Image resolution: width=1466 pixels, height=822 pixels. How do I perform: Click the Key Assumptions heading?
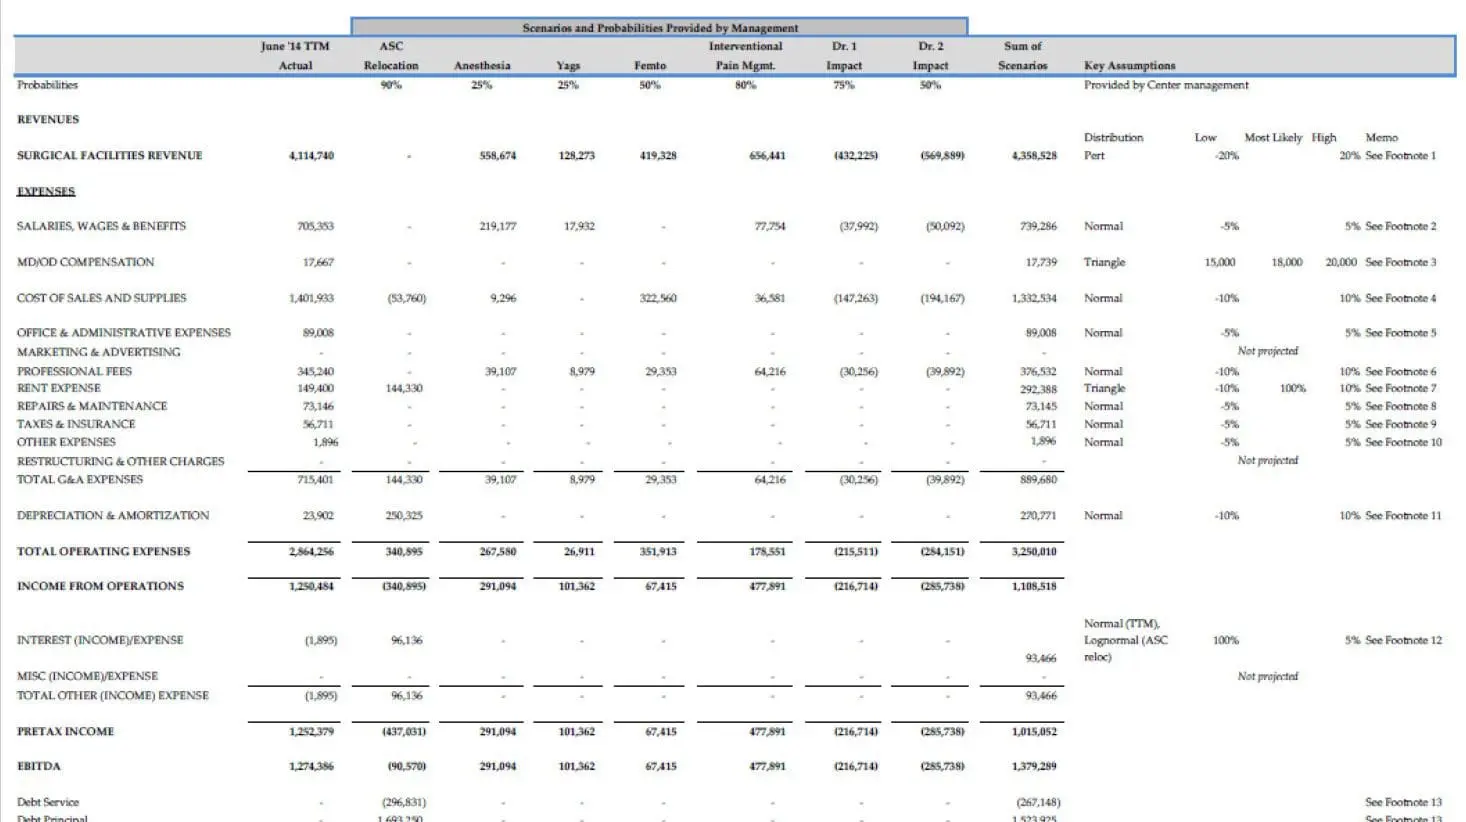point(1129,66)
